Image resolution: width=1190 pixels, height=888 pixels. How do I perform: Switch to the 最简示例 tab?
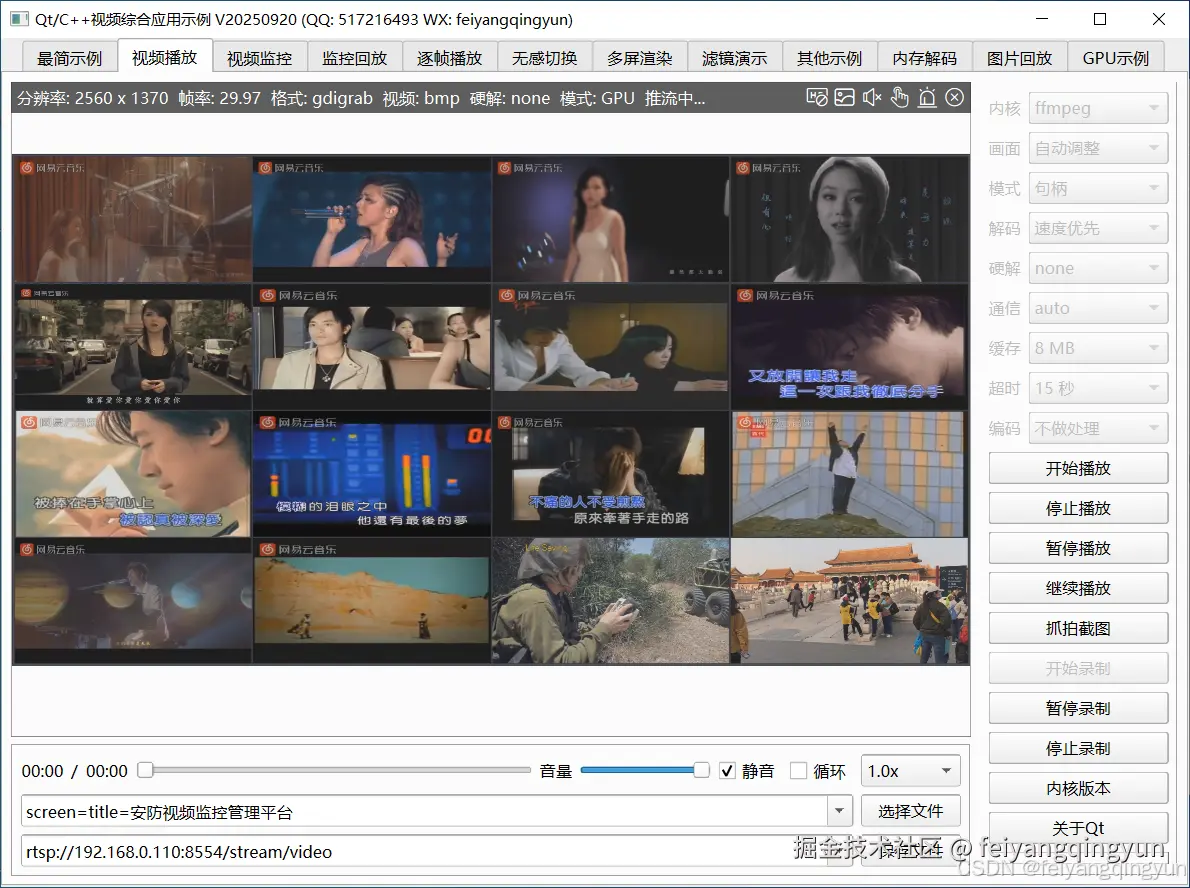pyautogui.click(x=69, y=58)
